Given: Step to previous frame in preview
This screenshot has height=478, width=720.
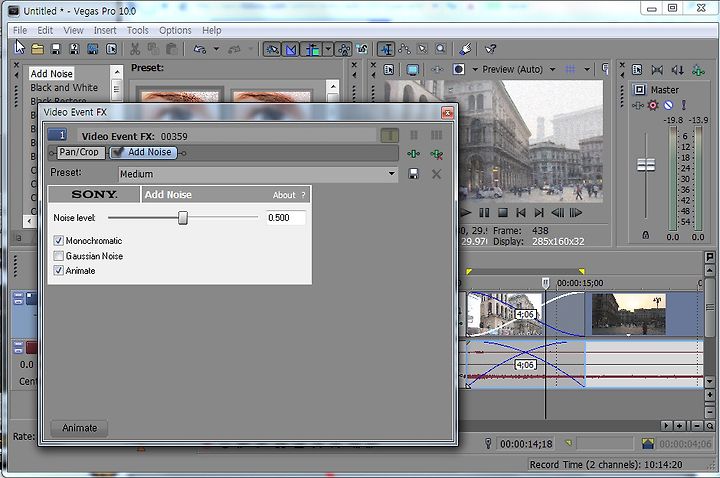Looking at the screenshot, I should coord(557,213).
